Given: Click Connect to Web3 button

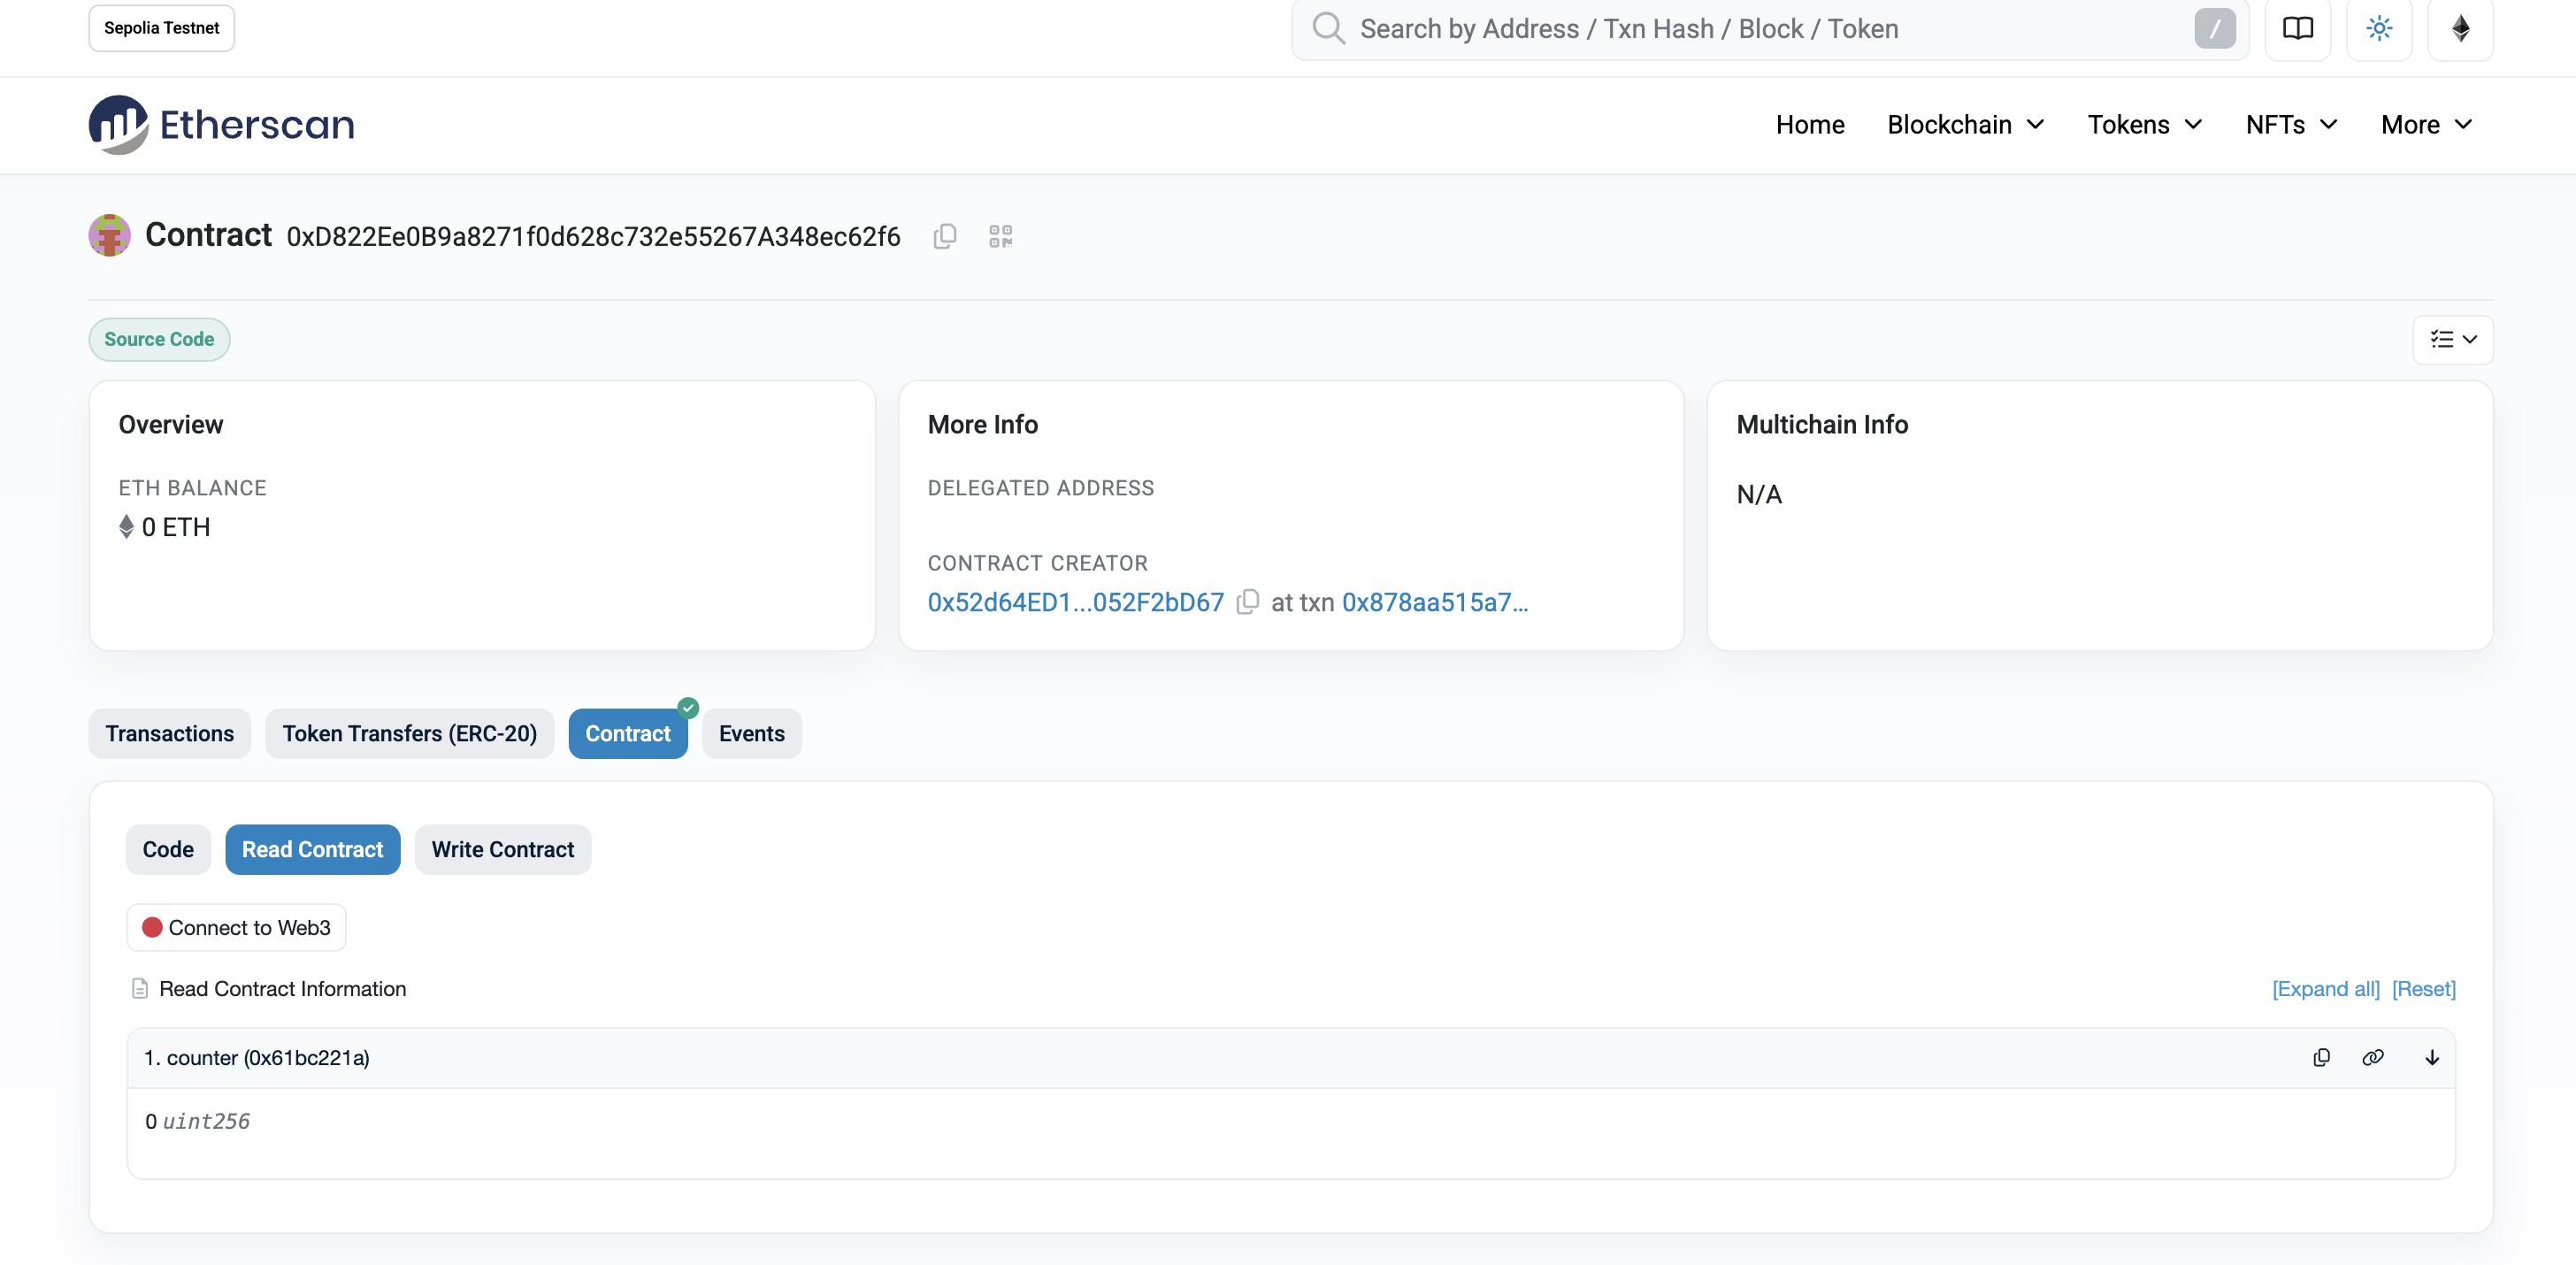Looking at the screenshot, I should [236, 927].
